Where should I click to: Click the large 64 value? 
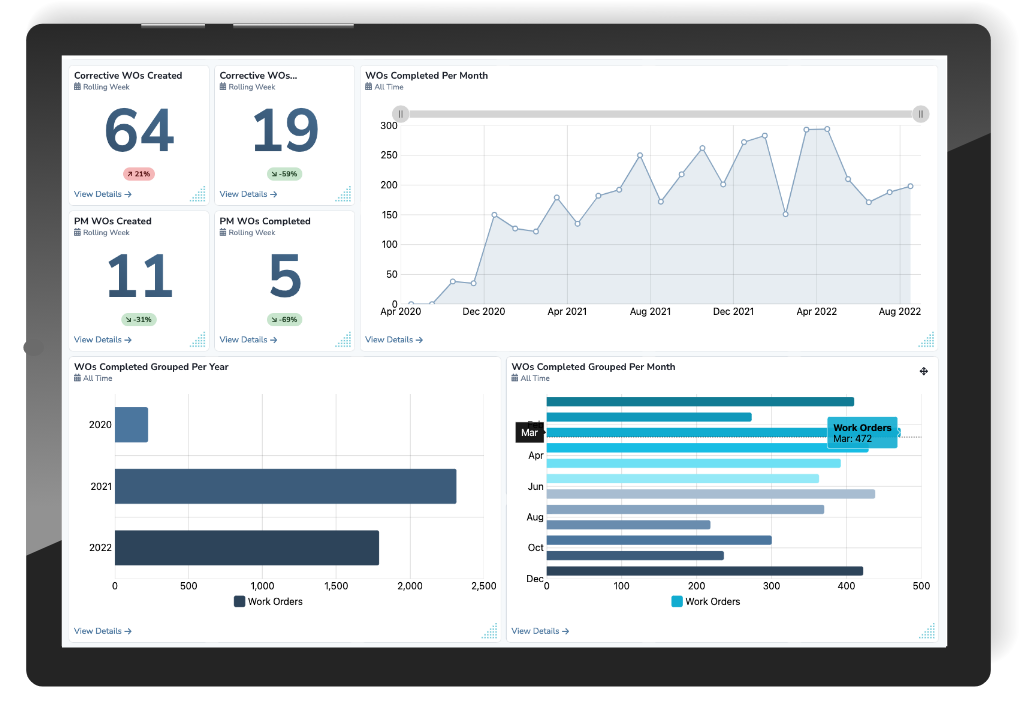139,130
